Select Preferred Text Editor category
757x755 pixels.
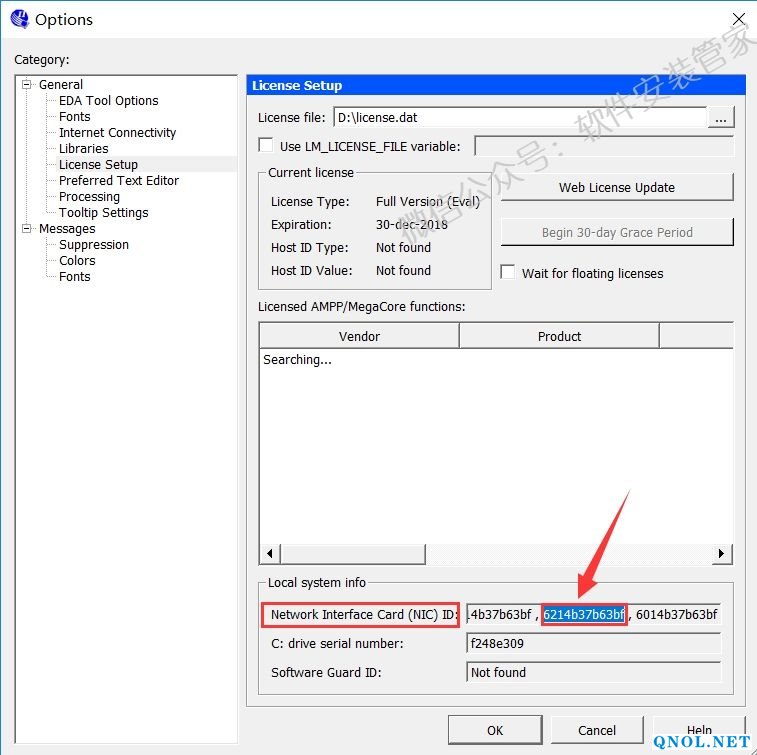[x=118, y=181]
